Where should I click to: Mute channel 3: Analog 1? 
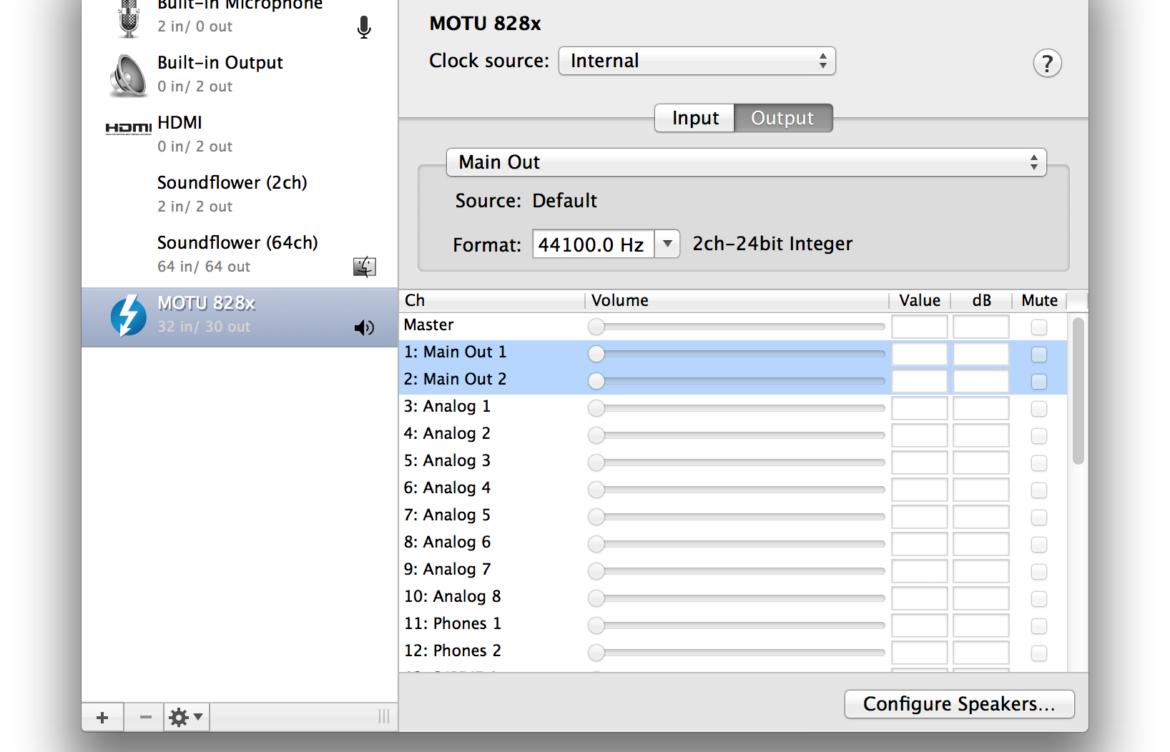pos(1039,409)
